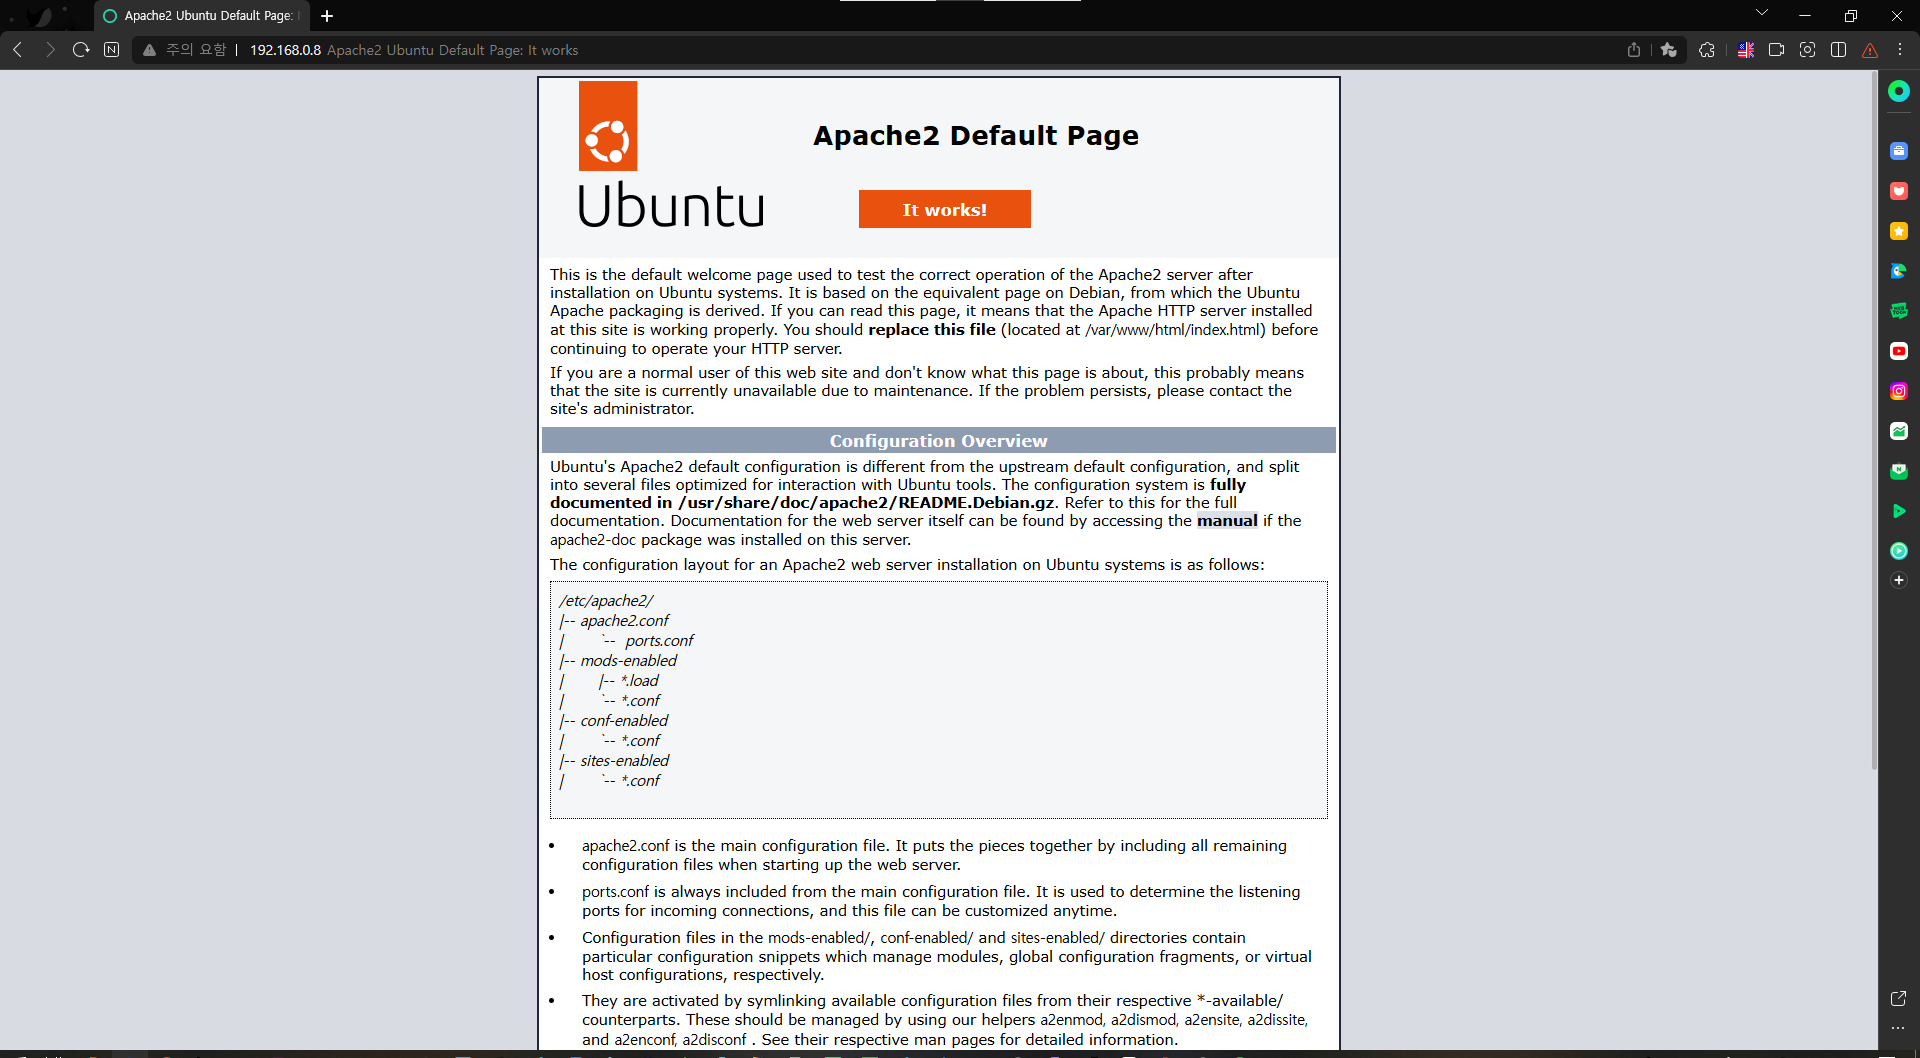Click the page vertical scrollbar thumb
This screenshot has height=1058, width=1920.
coord(1874,420)
